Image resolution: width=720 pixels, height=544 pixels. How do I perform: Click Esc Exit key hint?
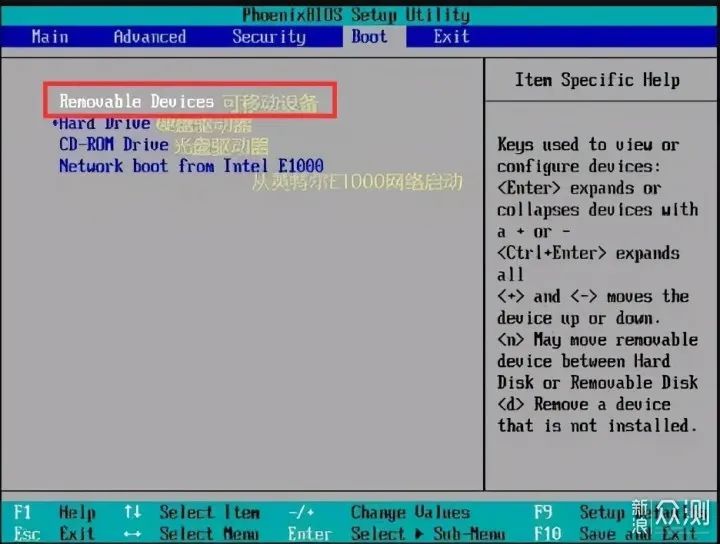click(54, 533)
